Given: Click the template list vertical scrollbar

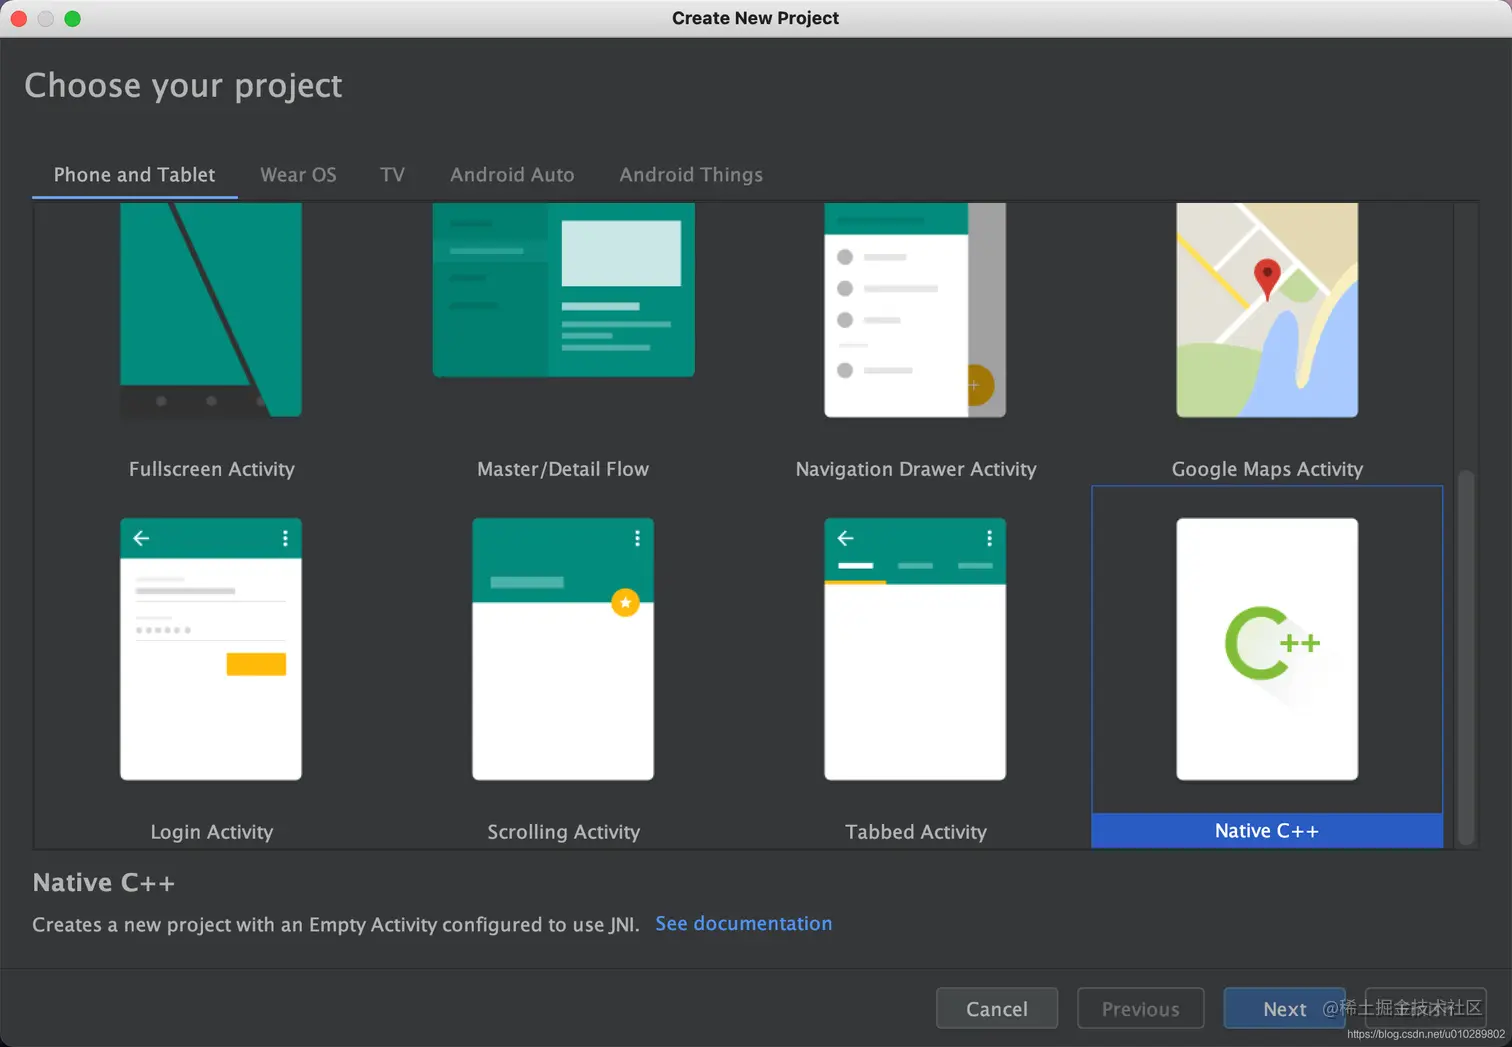Looking at the screenshot, I should point(1466,657).
